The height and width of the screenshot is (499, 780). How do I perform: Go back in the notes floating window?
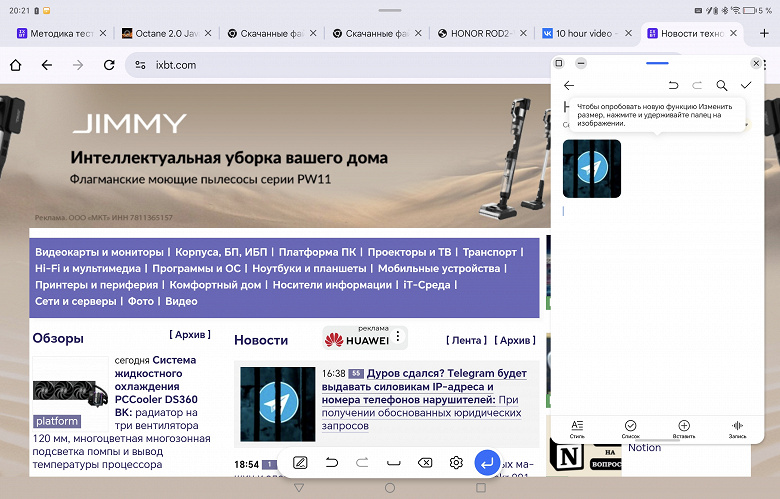click(569, 86)
